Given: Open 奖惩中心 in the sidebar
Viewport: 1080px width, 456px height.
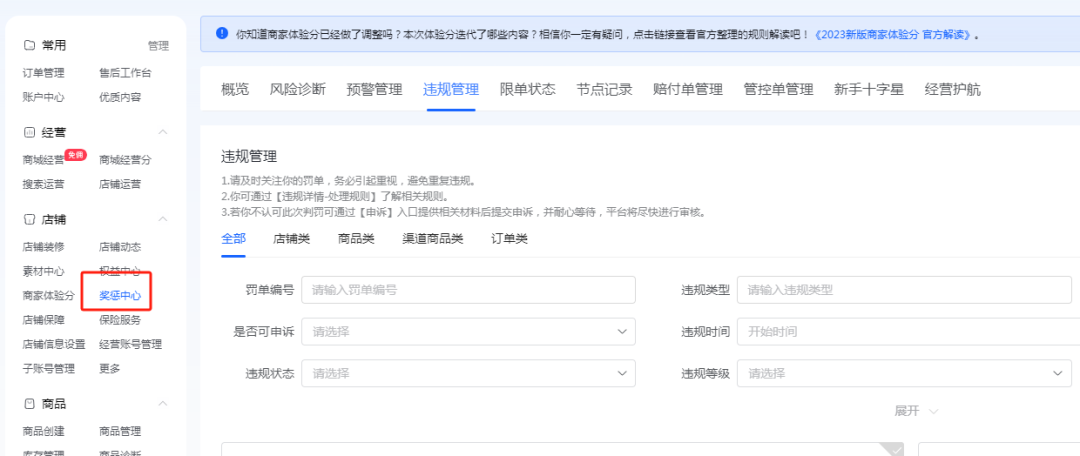Looking at the screenshot, I should [120, 296].
